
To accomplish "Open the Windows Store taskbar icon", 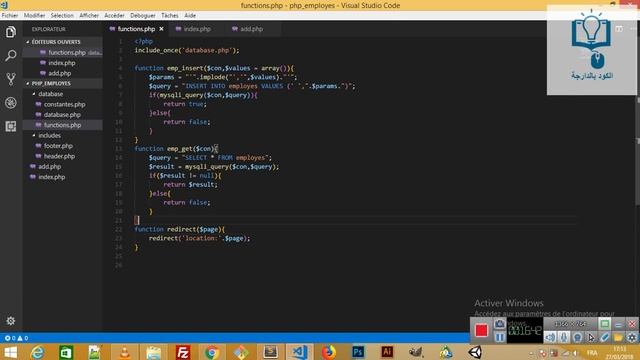I will [66, 352].
